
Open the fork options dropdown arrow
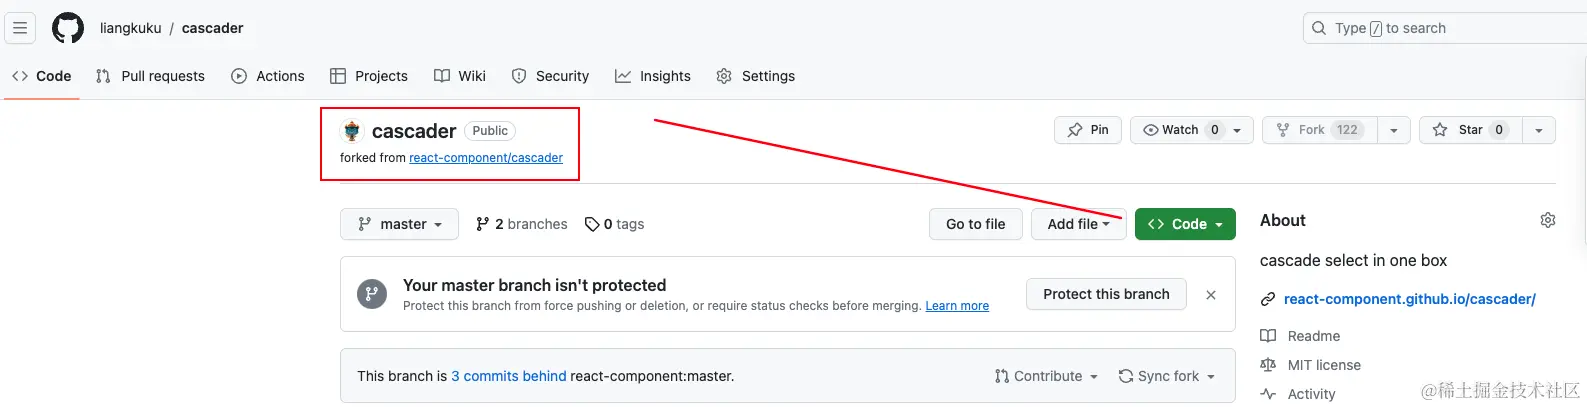(1393, 130)
